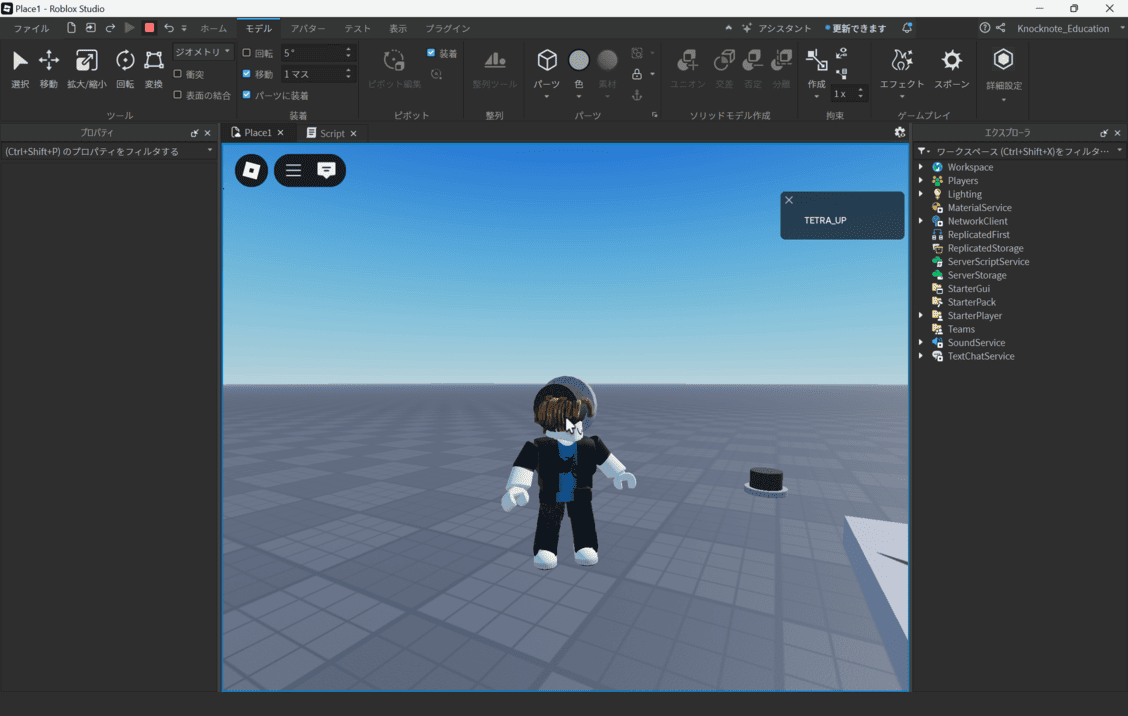Dismiss the TETRA_UP notification

tap(789, 200)
